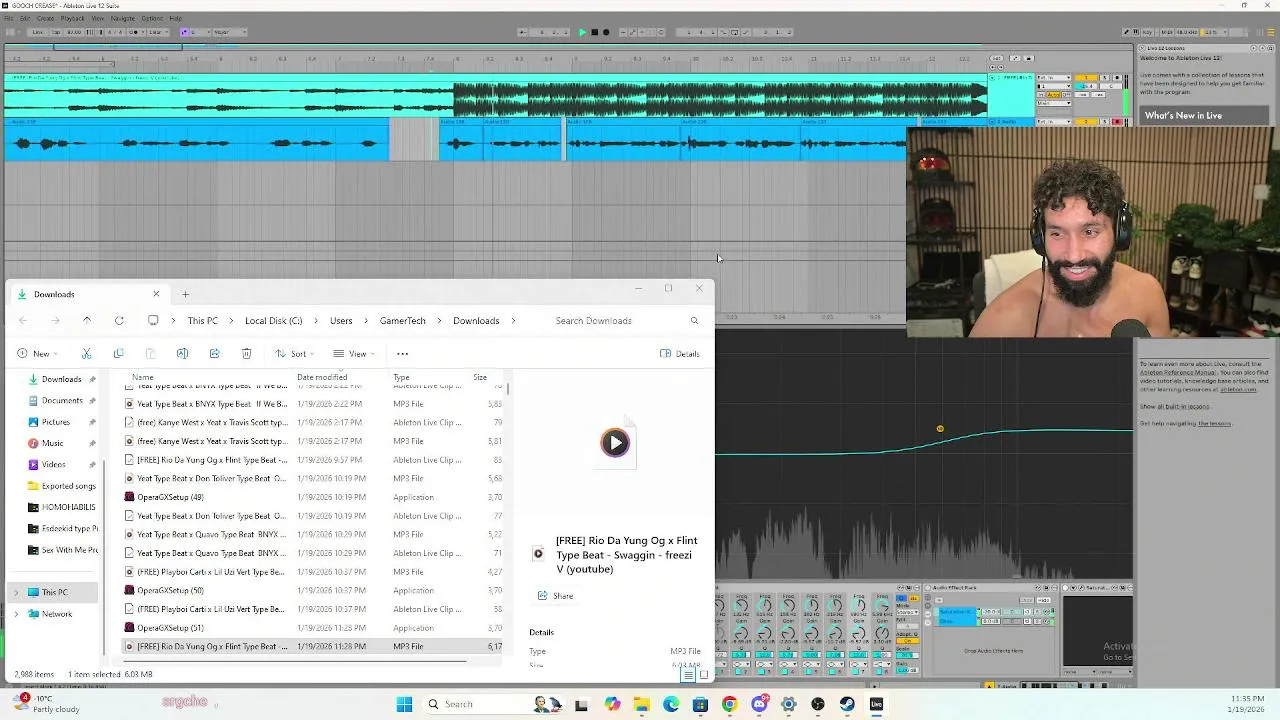Image resolution: width=1280 pixels, height=720 pixels.
Task: Add a new Explorer tab
Action: [x=185, y=294]
